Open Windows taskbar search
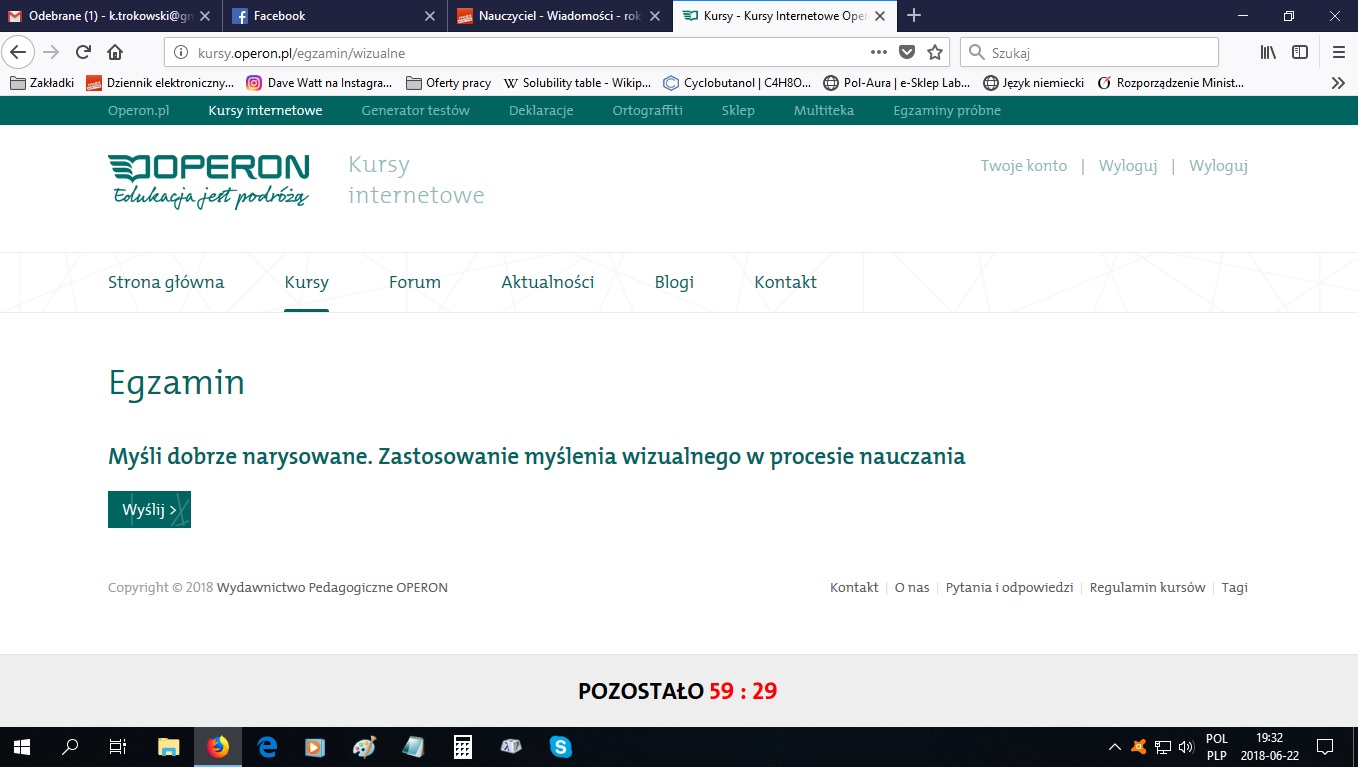The image size is (1360, 768). coord(70,747)
